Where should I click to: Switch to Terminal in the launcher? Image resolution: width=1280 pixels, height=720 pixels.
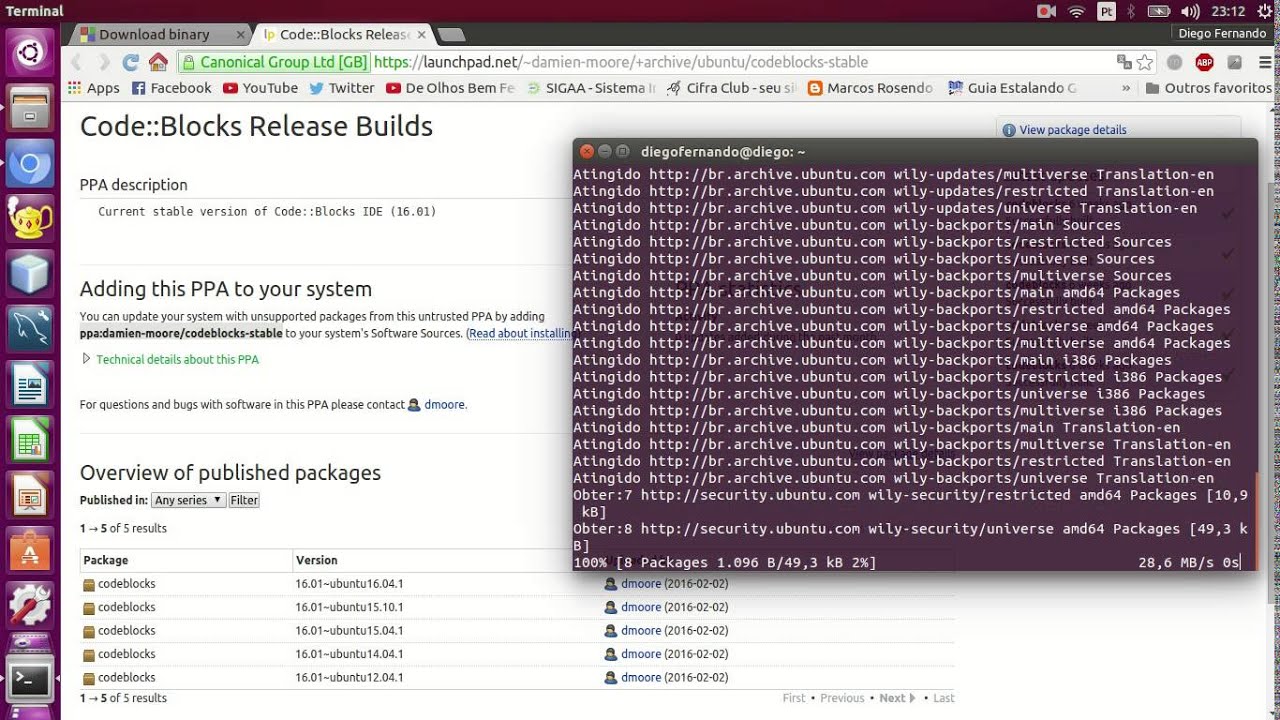pyautogui.click(x=30, y=679)
